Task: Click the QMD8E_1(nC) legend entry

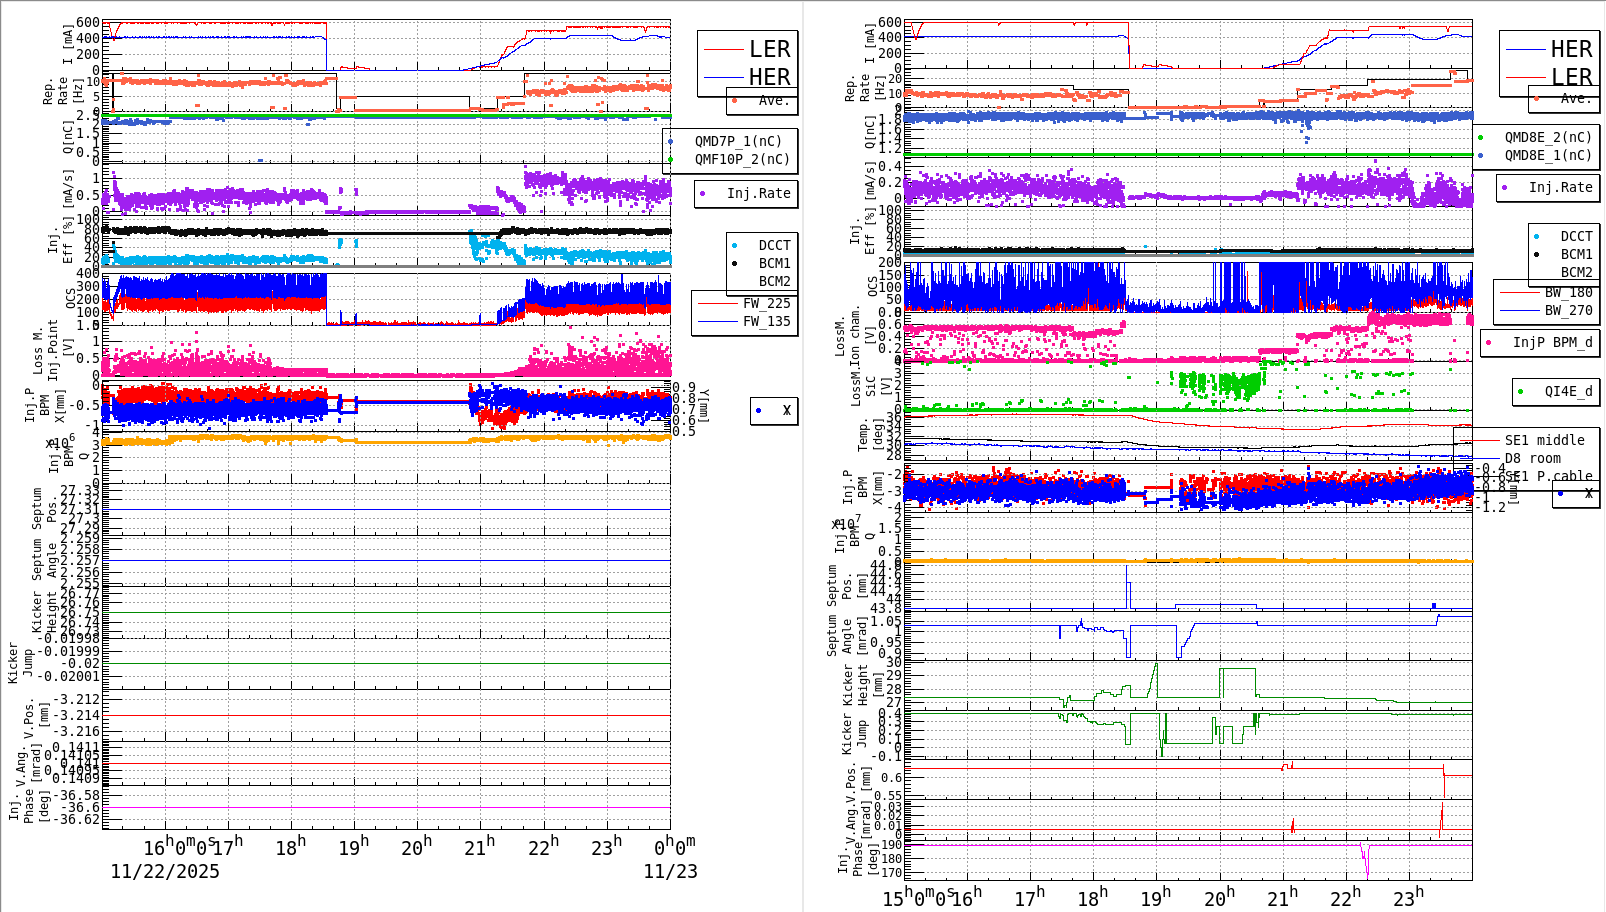Action: 1547,156
